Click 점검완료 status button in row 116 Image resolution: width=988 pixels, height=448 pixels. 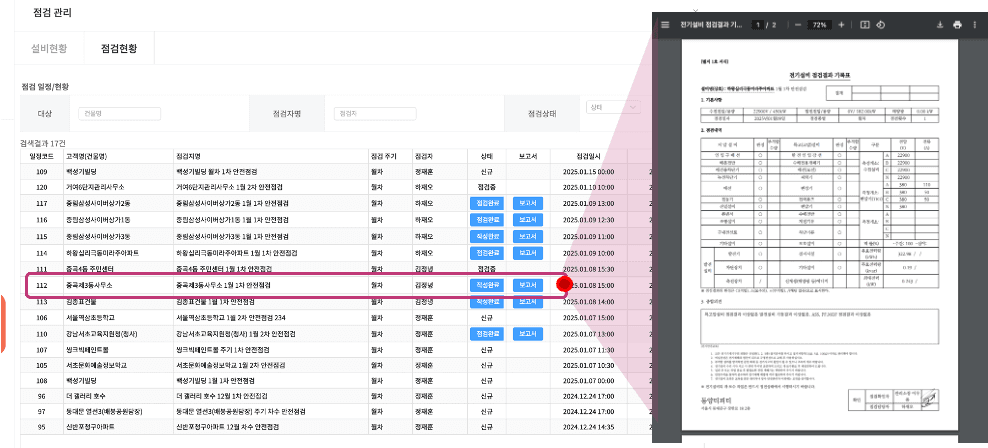(x=488, y=219)
